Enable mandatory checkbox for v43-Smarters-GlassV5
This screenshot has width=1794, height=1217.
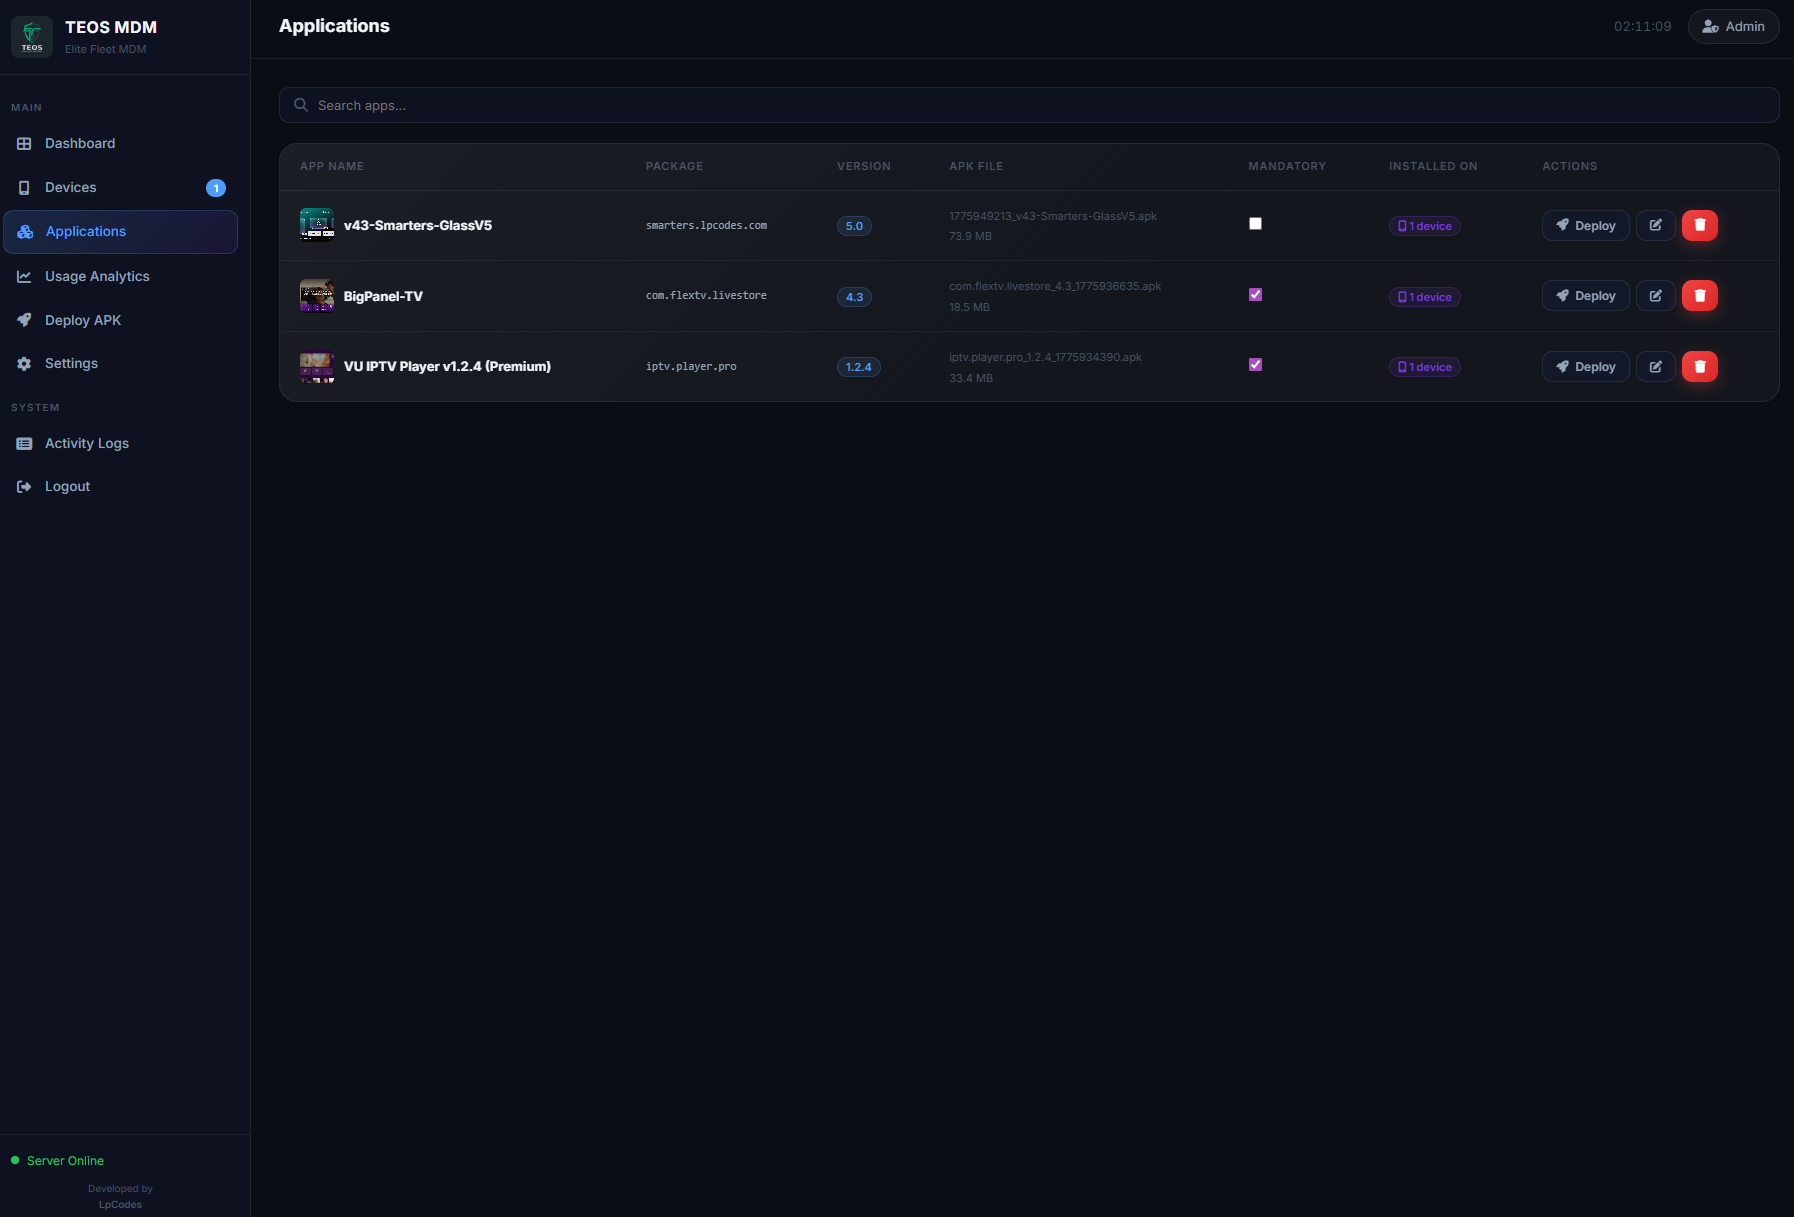coord(1255,224)
